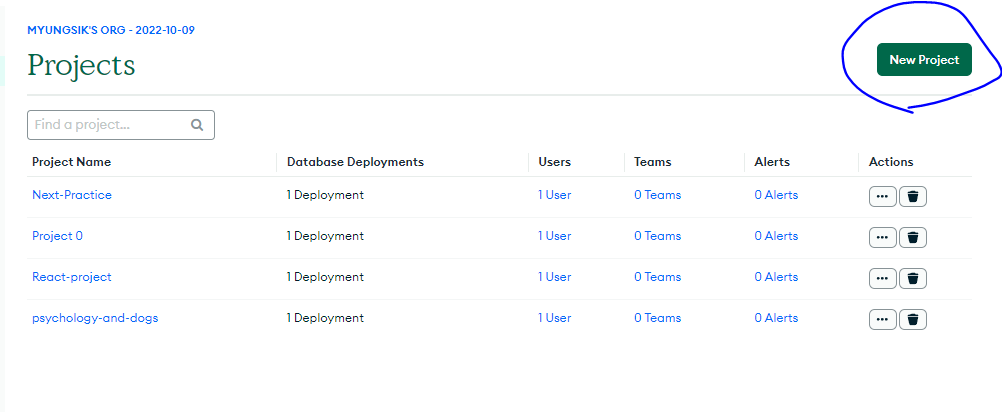The image size is (1002, 412).
Task: Click 1 Deployment in the Project 0 row
Action: pyautogui.click(x=325, y=236)
